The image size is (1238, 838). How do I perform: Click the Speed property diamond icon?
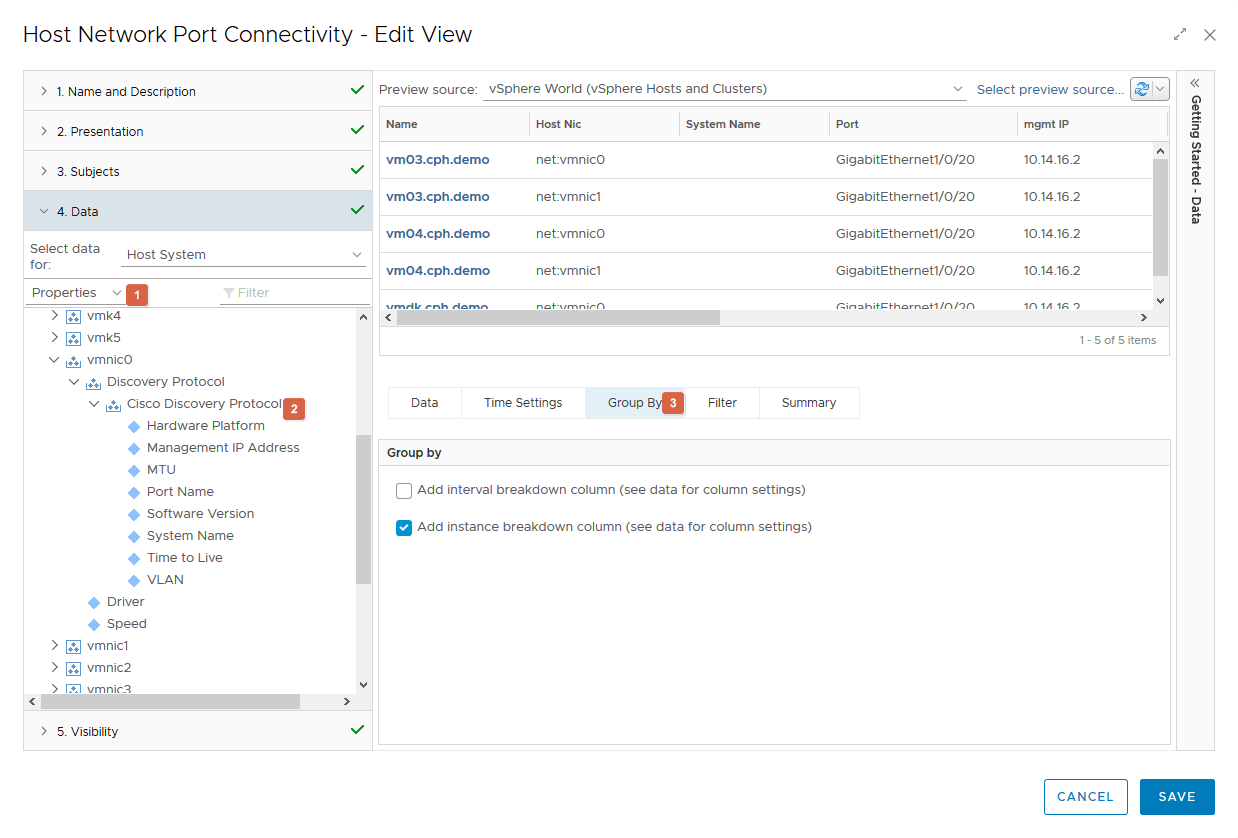(x=94, y=624)
